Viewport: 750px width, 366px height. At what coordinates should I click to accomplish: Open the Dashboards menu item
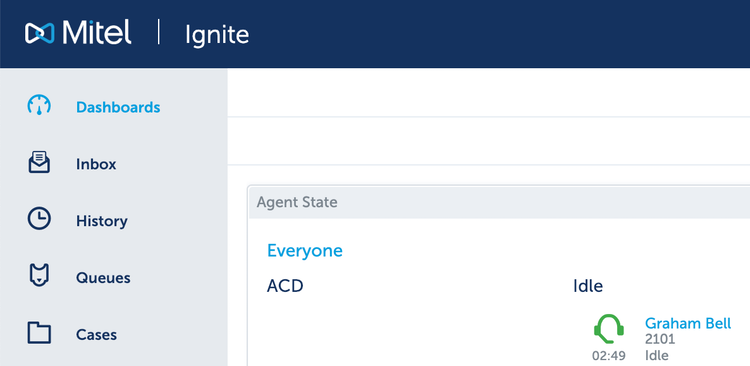tap(118, 107)
